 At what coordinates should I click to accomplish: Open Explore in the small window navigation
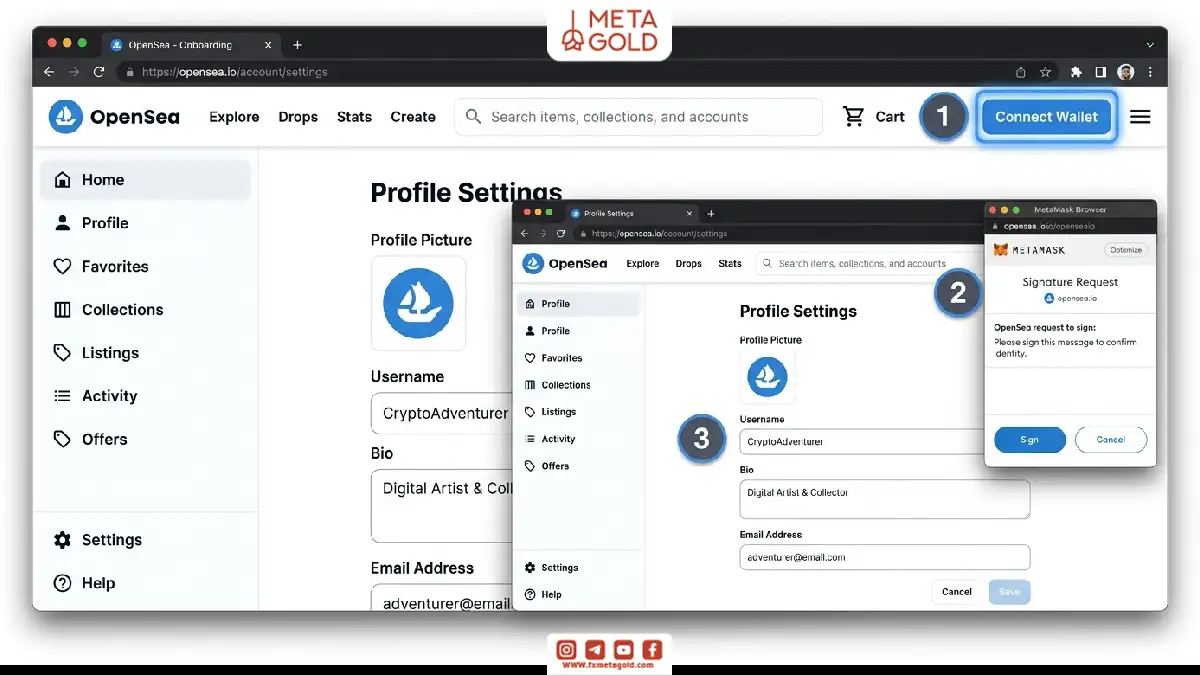point(643,264)
